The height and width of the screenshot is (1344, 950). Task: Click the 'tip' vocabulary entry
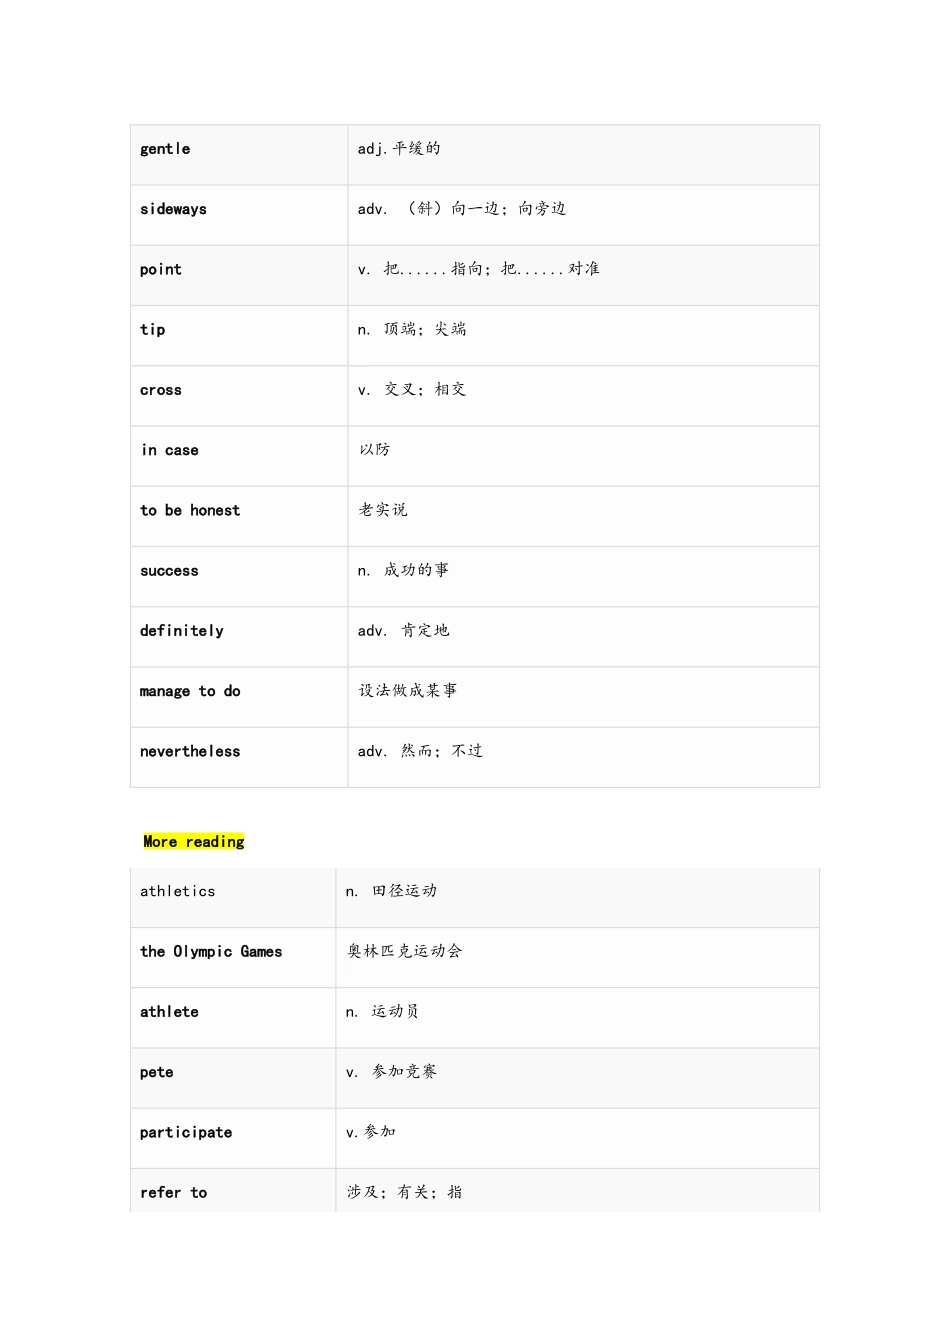[x=153, y=330]
